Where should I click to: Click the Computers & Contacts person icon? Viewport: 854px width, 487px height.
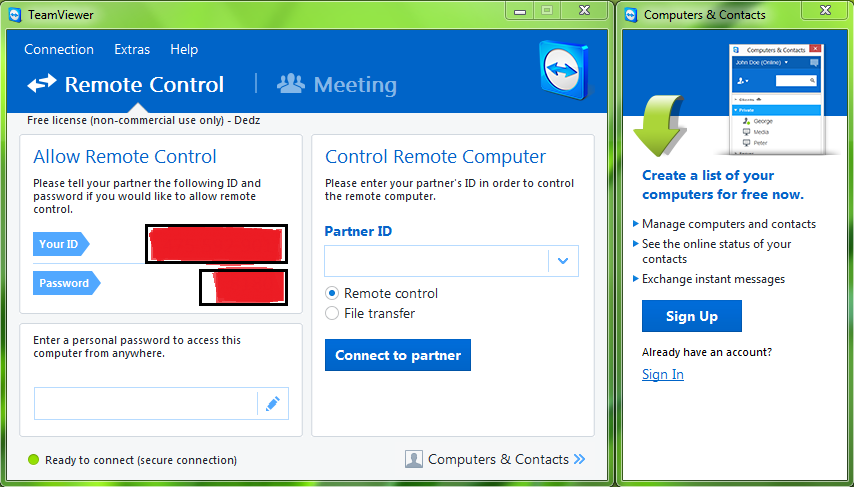(414, 460)
